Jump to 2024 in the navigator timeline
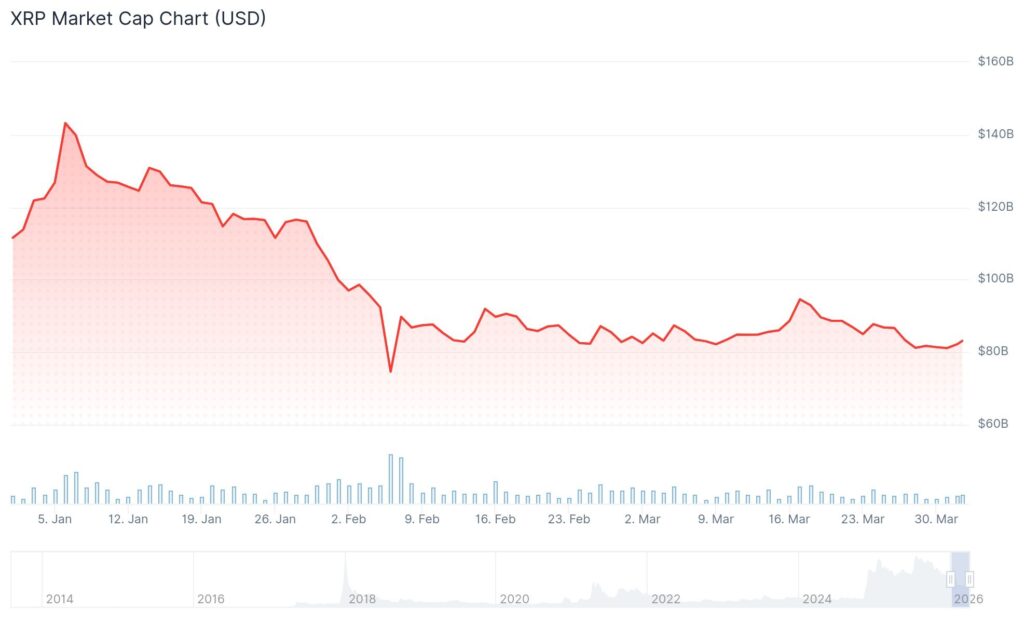1024x623 pixels. (817, 599)
